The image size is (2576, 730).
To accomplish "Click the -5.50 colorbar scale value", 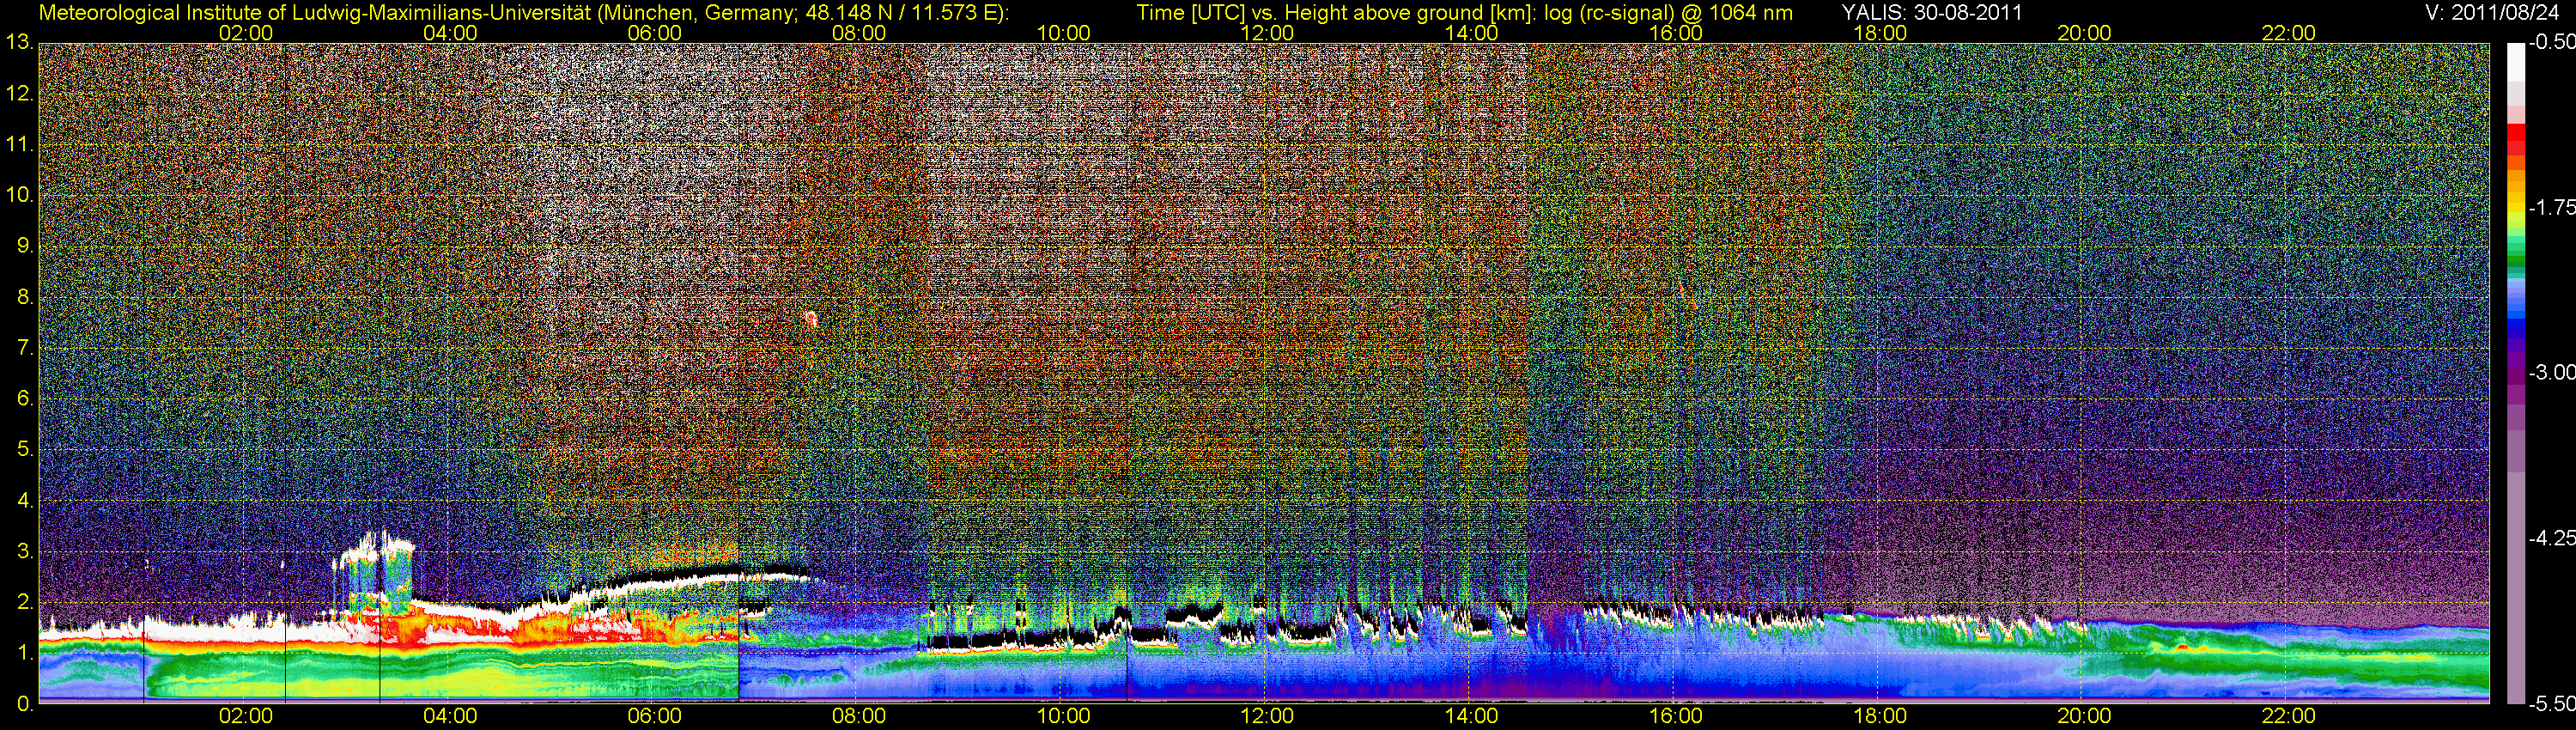I will click(2551, 703).
